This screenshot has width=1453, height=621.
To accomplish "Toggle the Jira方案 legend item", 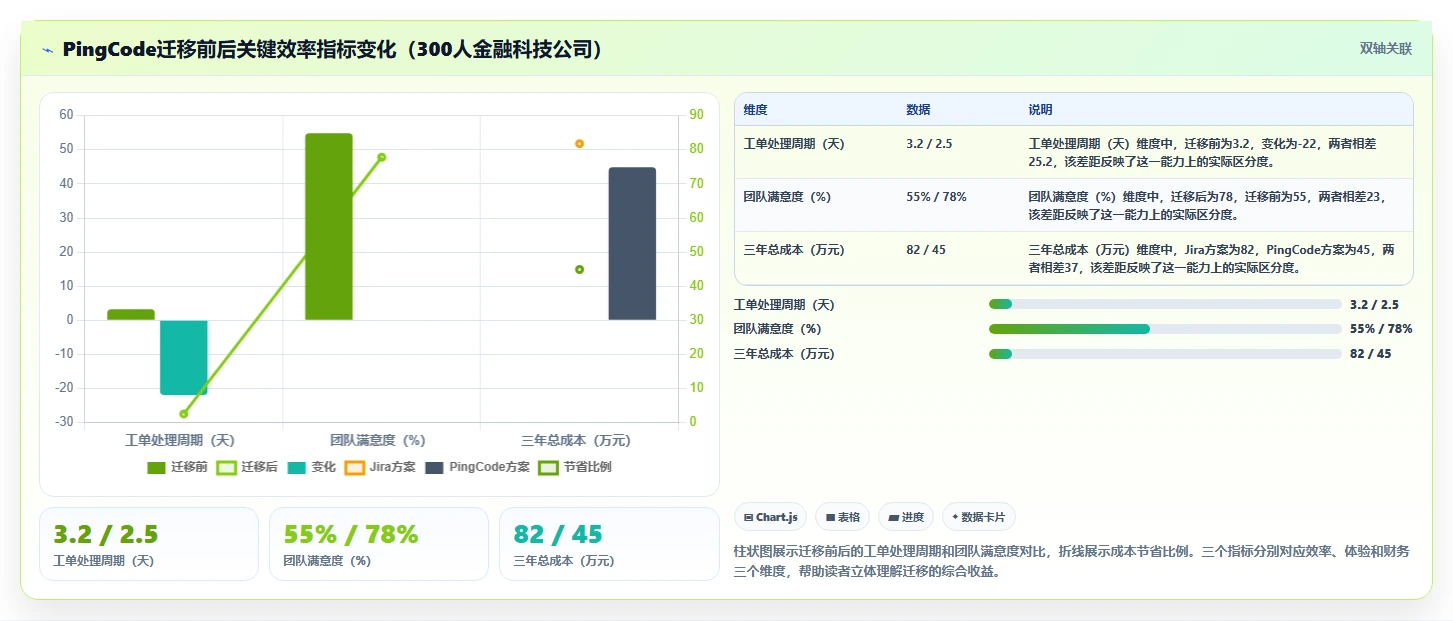I will click(380, 467).
